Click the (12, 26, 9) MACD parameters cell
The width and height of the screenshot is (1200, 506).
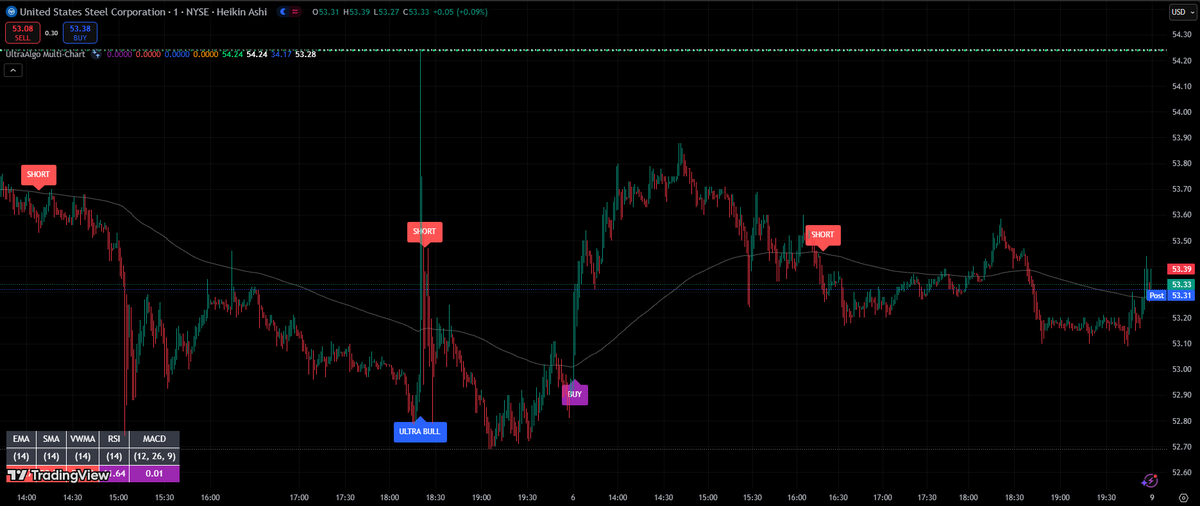click(x=154, y=456)
